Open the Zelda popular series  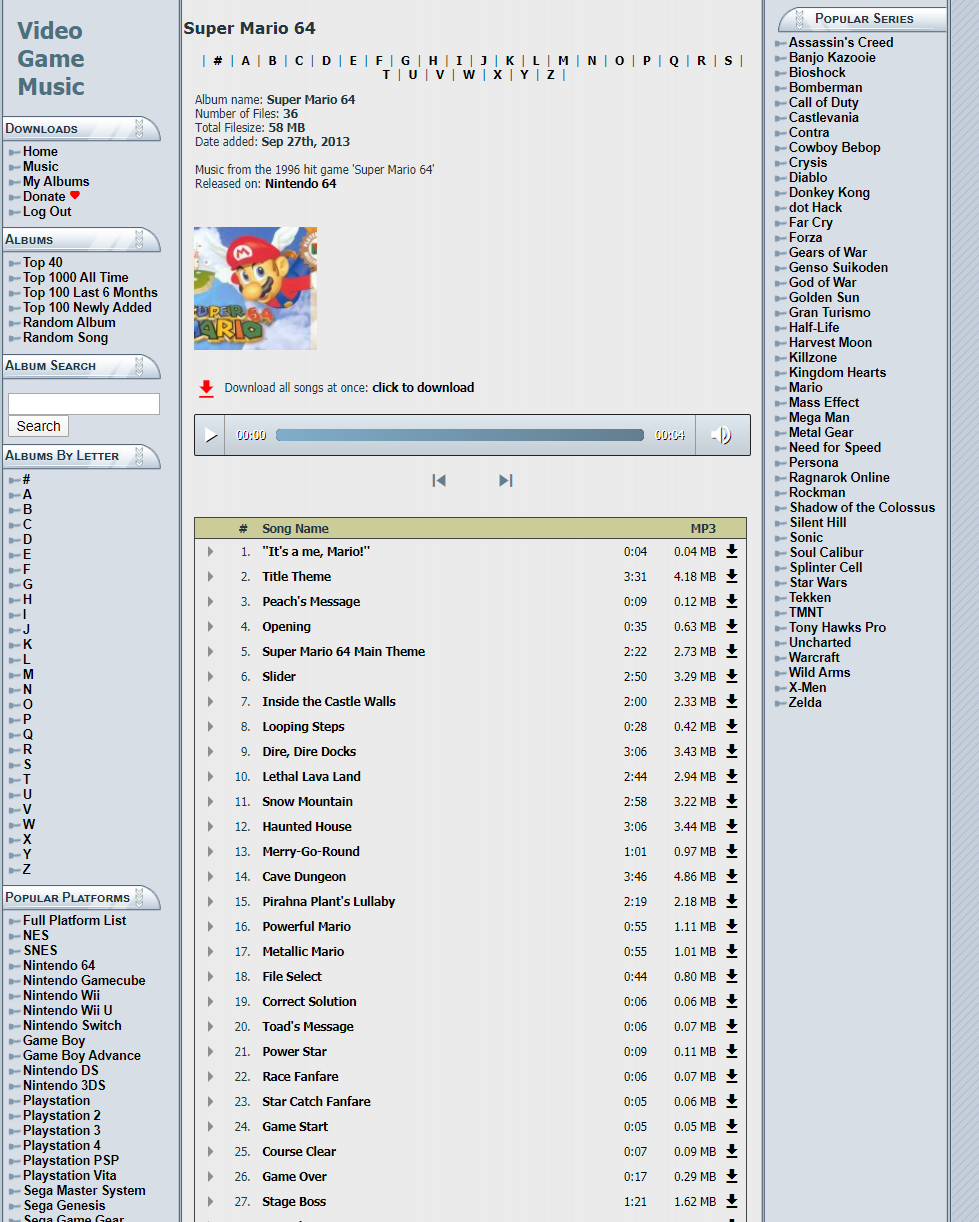[x=805, y=703]
